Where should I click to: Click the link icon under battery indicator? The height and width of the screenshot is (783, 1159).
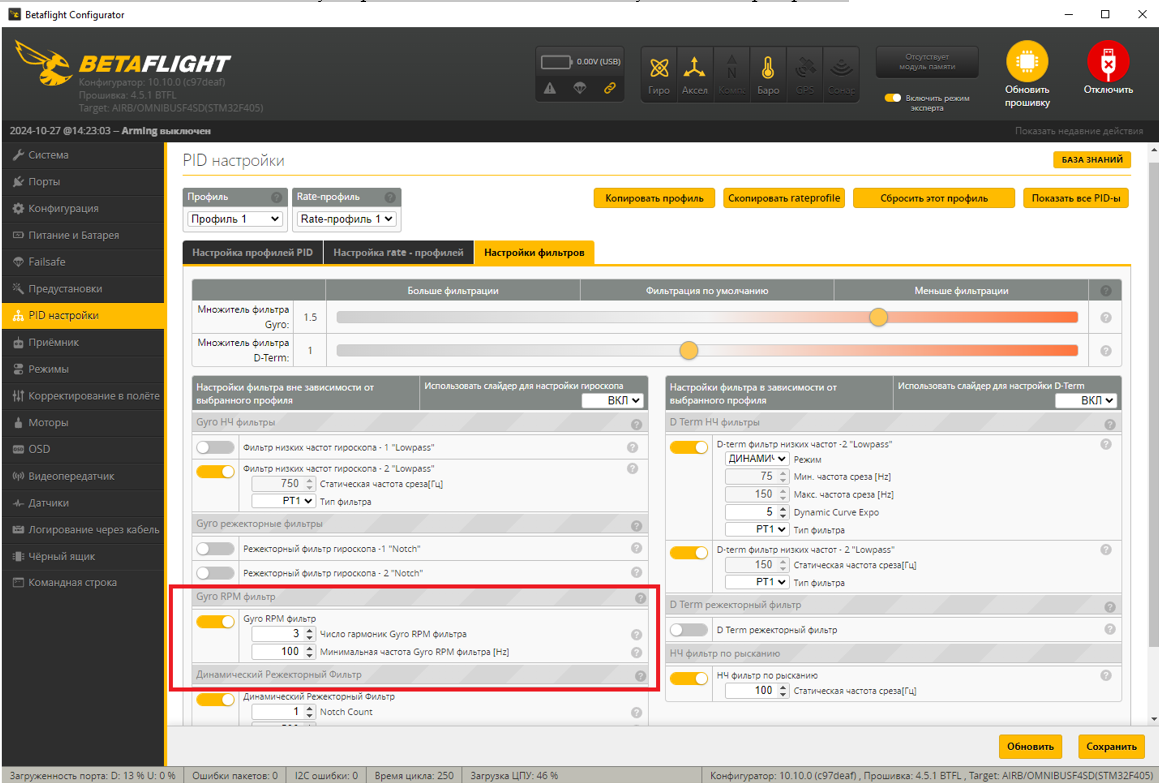pyautogui.click(x=608, y=89)
